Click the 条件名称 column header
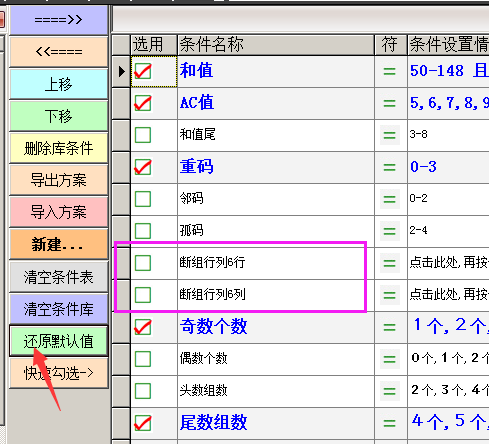 [x=276, y=45]
